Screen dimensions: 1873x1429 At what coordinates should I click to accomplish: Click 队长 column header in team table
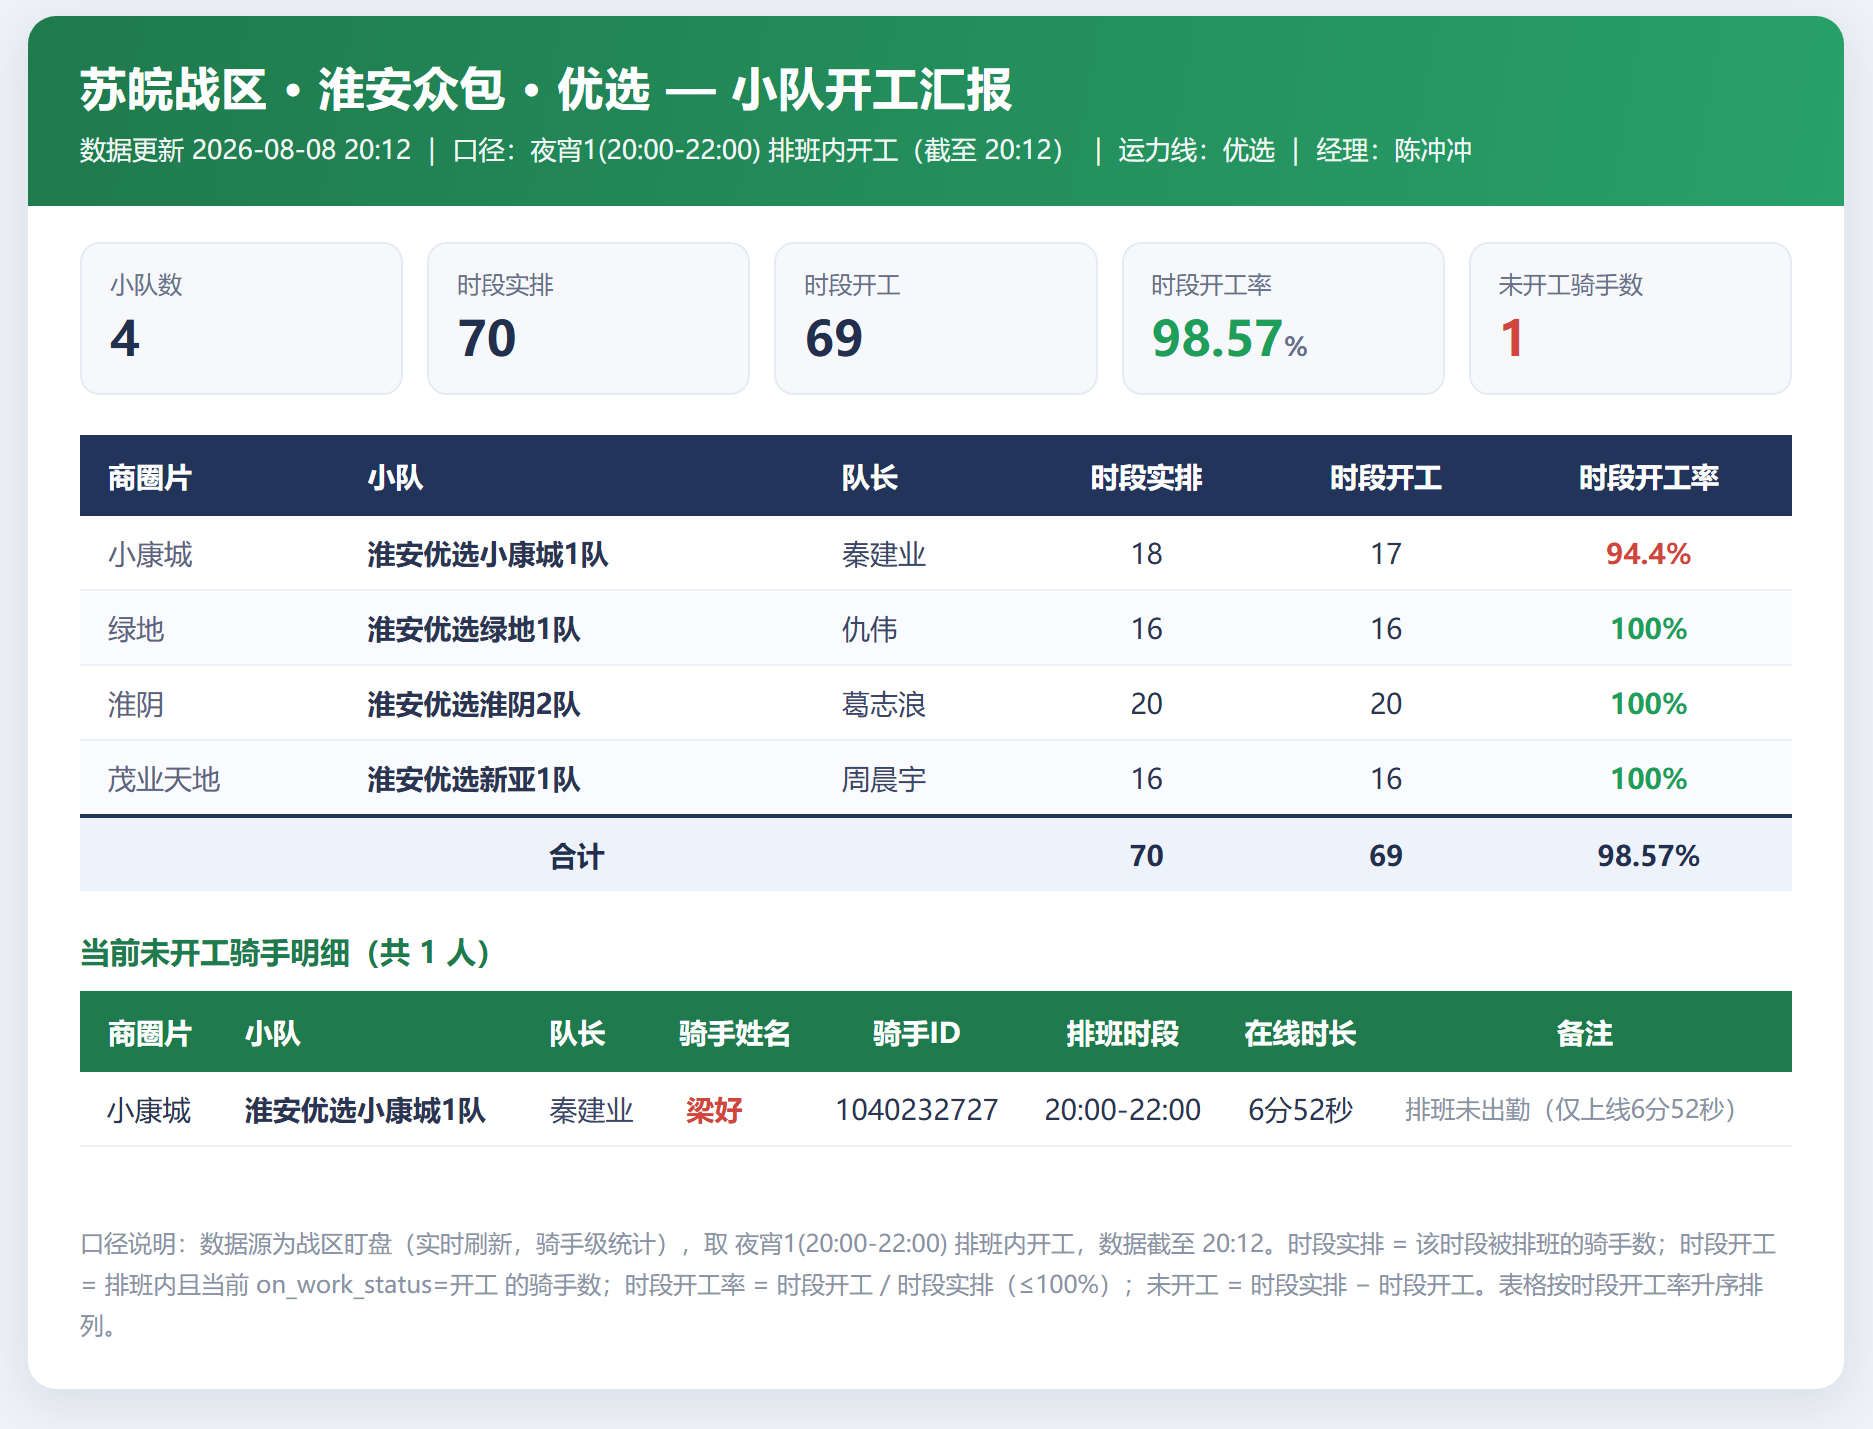(869, 477)
